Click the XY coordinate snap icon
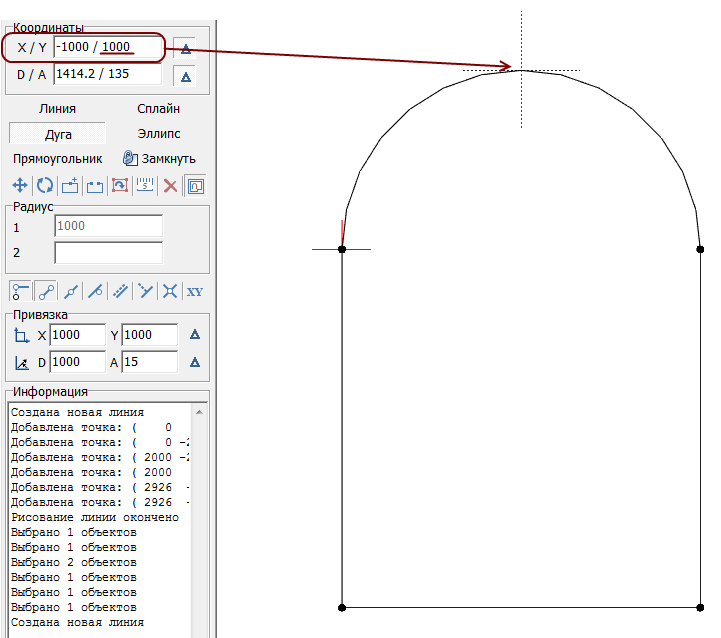 pyautogui.click(x=195, y=291)
